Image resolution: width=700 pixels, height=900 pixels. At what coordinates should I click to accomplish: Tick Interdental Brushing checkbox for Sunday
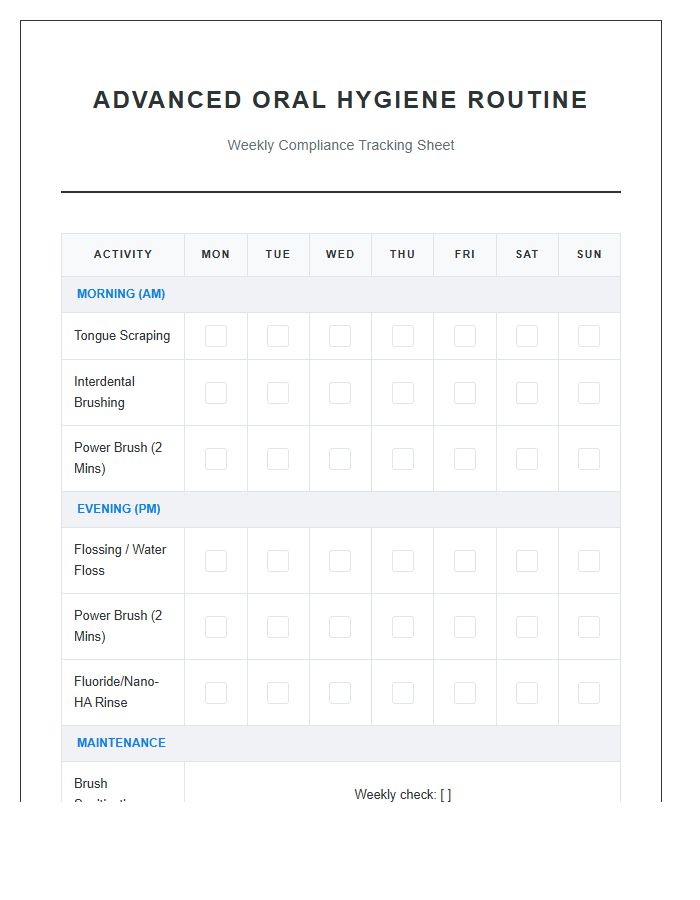(589, 393)
